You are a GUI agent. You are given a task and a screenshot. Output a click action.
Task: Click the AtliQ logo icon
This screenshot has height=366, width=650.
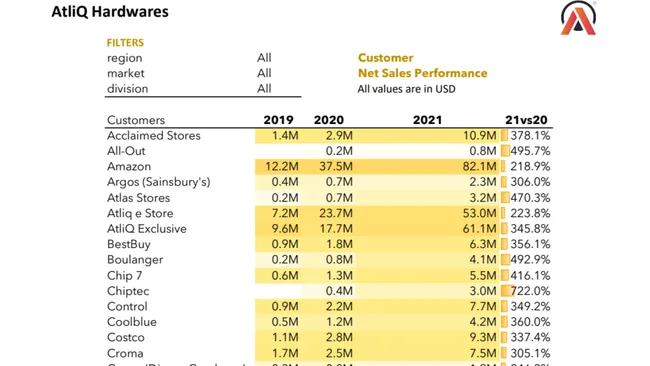[x=578, y=18]
